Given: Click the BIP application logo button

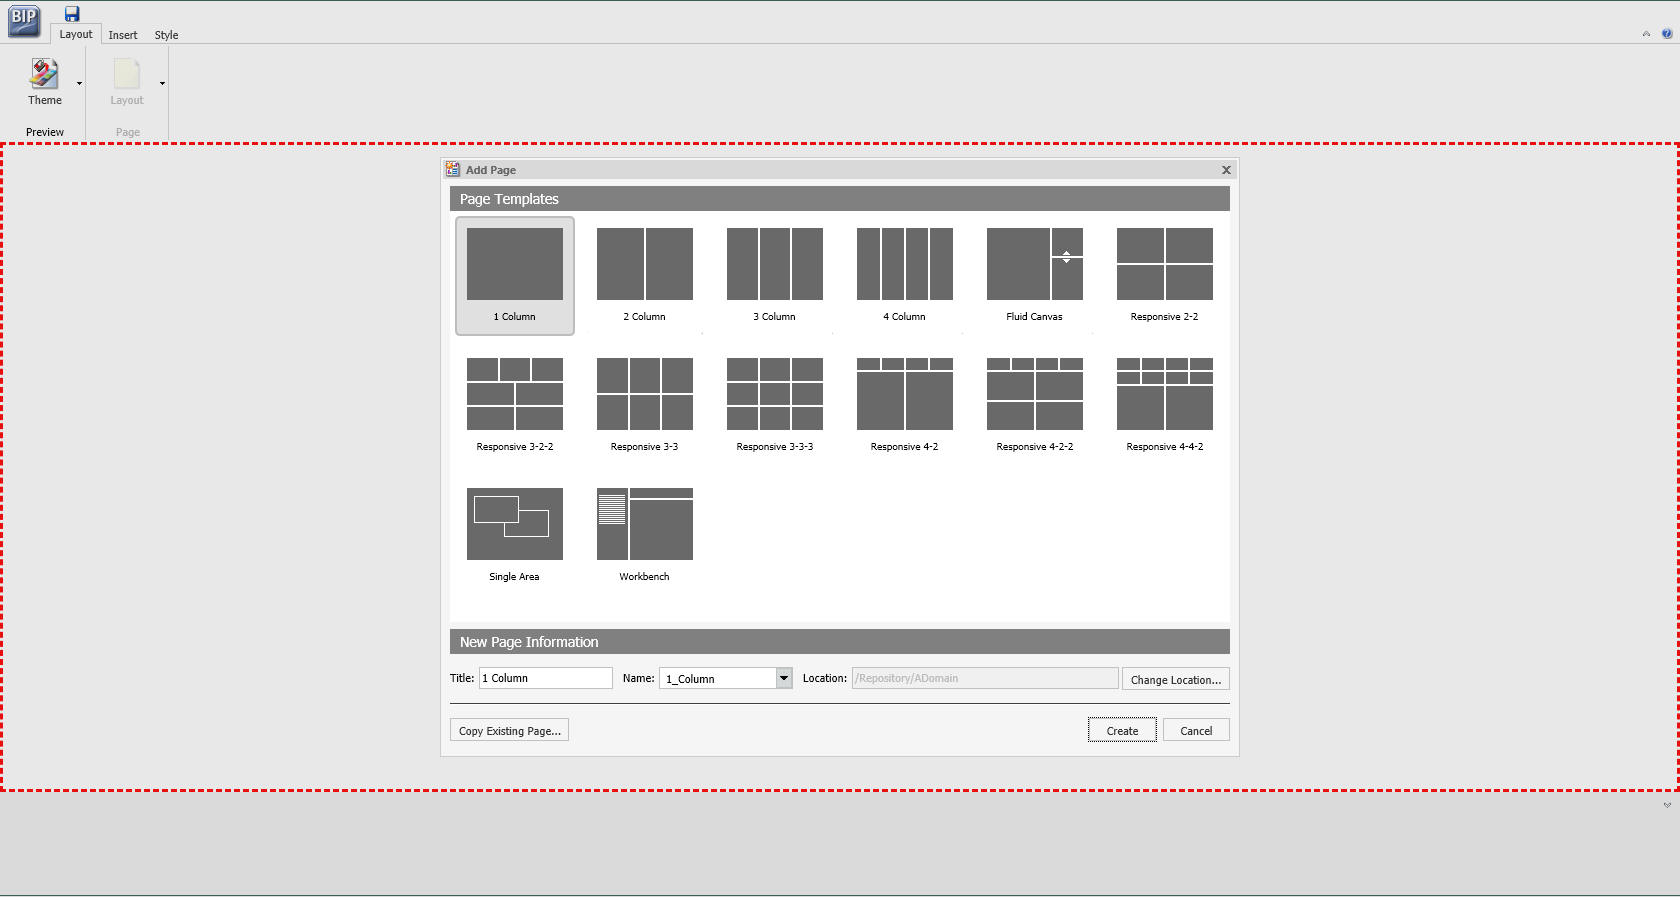Looking at the screenshot, I should coord(24,20).
